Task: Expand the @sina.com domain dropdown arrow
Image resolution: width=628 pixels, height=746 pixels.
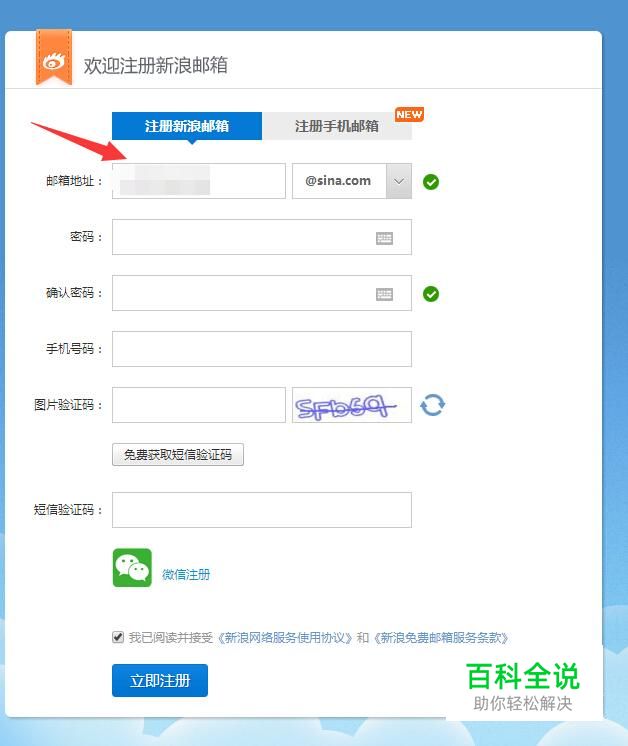Action: (399, 181)
